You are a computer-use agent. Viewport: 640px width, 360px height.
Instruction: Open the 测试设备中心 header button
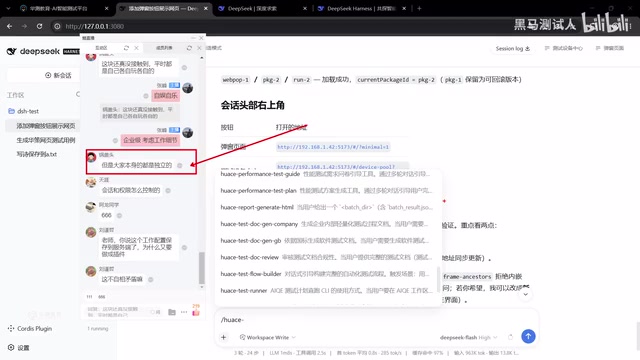(564, 48)
